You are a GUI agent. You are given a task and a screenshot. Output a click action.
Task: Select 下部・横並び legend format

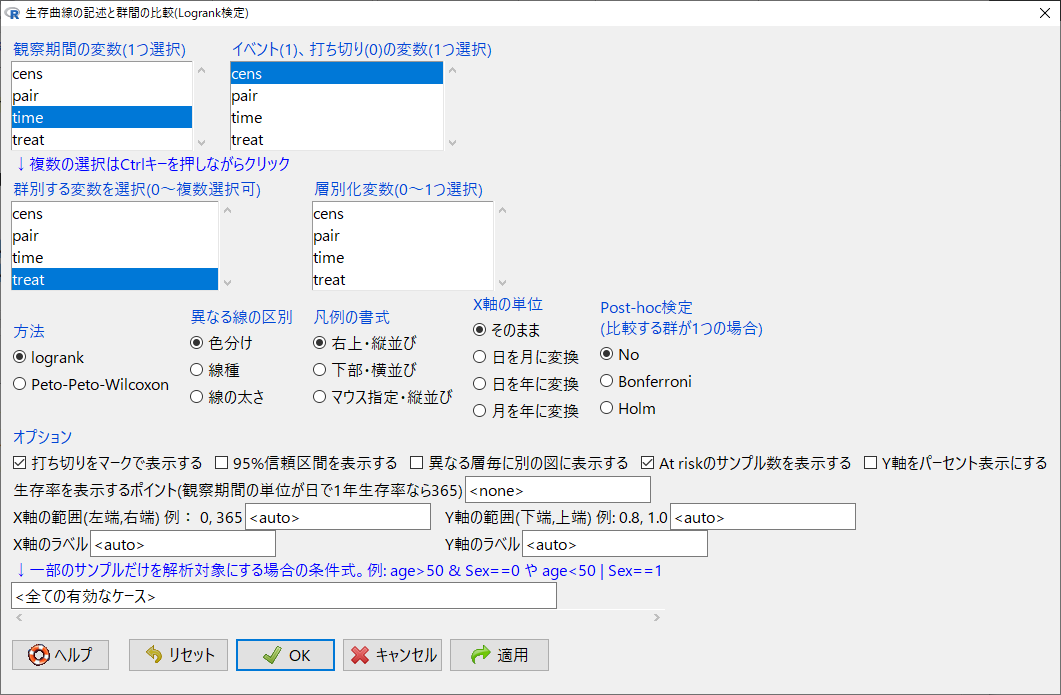(317, 368)
